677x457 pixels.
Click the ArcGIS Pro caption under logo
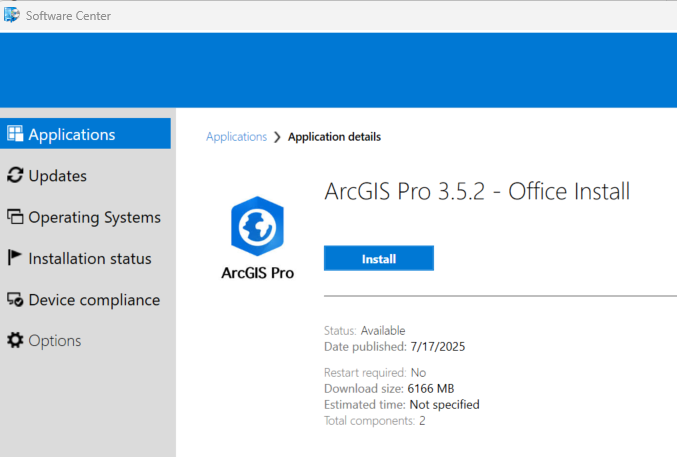[x=258, y=273]
